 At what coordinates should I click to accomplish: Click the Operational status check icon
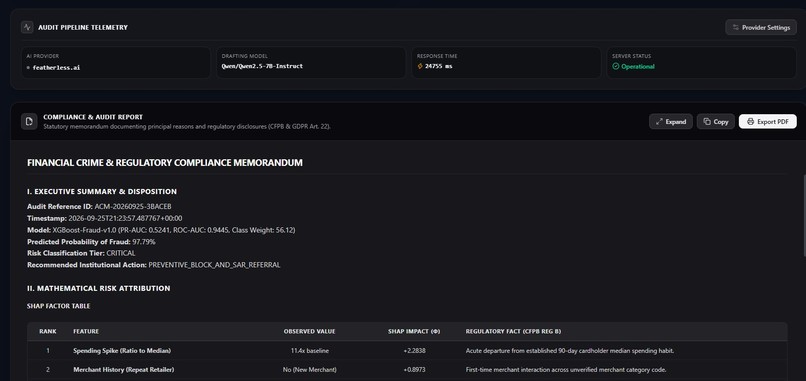615,66
